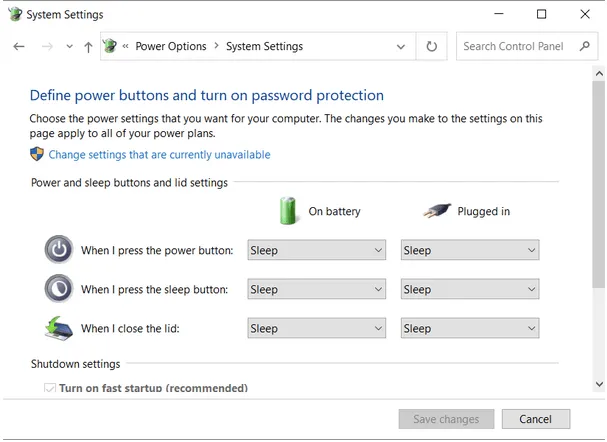This screenshot has width=607, height=442.
Task: Click in the Search Control Panel field
Action: tap(514, 47)
